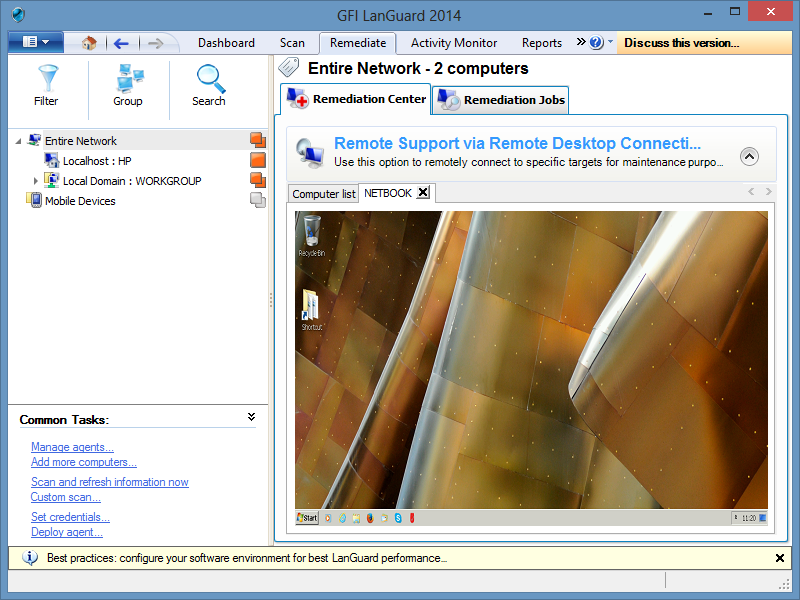Click the Remote Desktop computer icon
800x600 pixels.
tap(310, 154)
